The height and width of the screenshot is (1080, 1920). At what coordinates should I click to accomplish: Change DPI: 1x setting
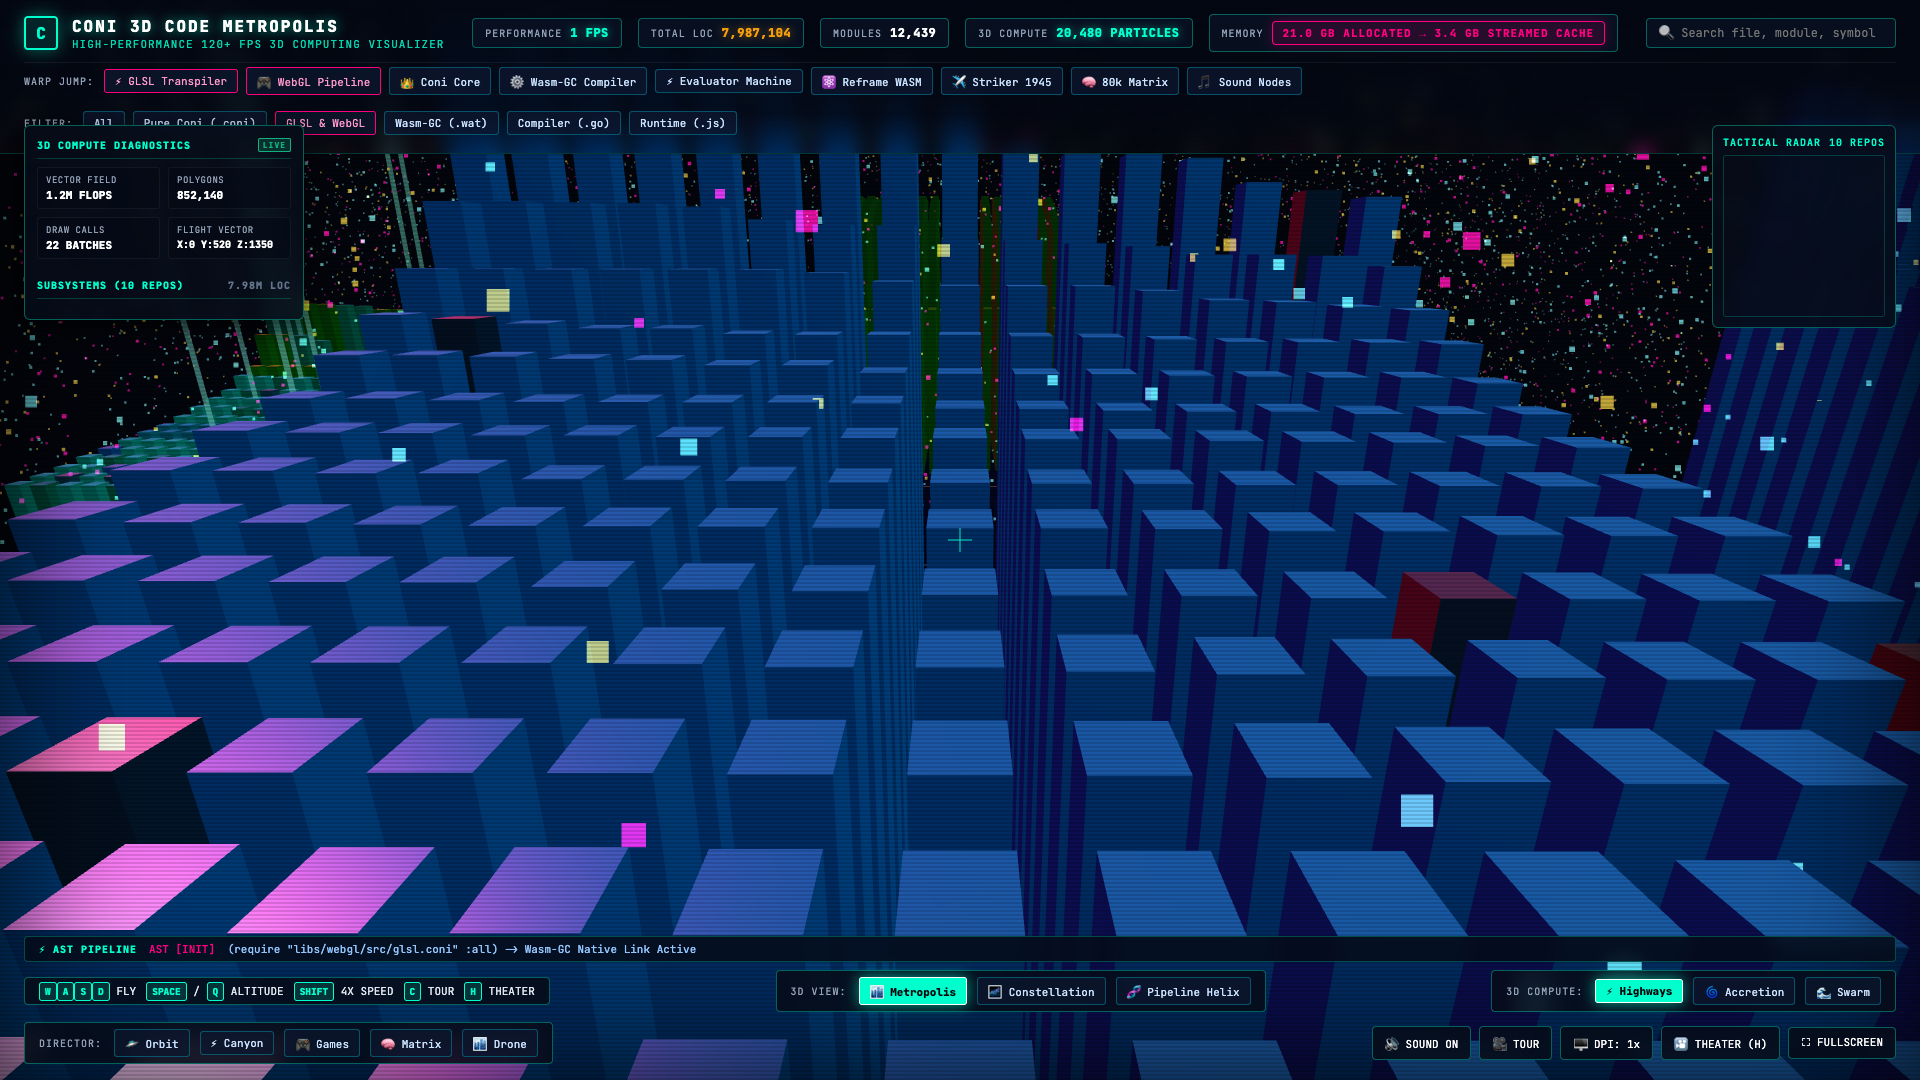click(x=1606, y=1044)
